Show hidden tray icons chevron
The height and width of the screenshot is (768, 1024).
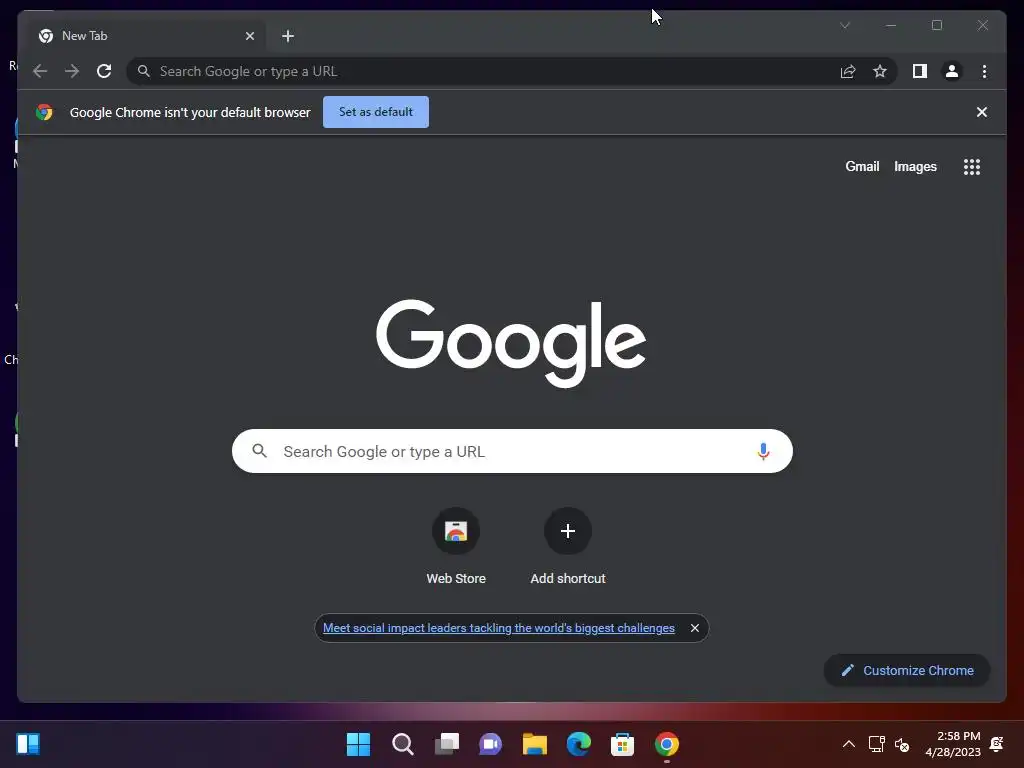848,744
